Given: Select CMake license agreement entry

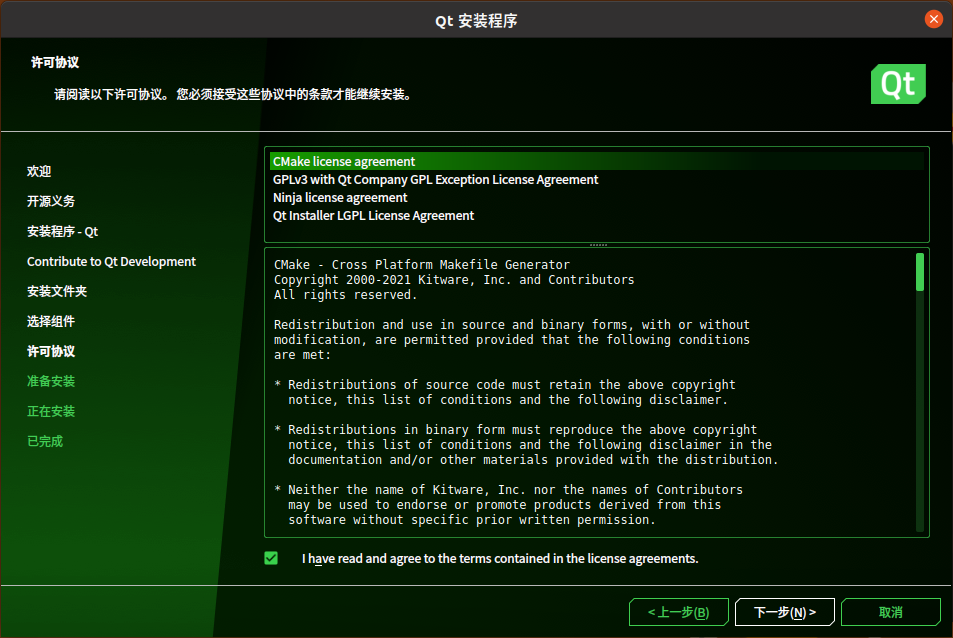Looking at the screenshot, I should [597, 162].
